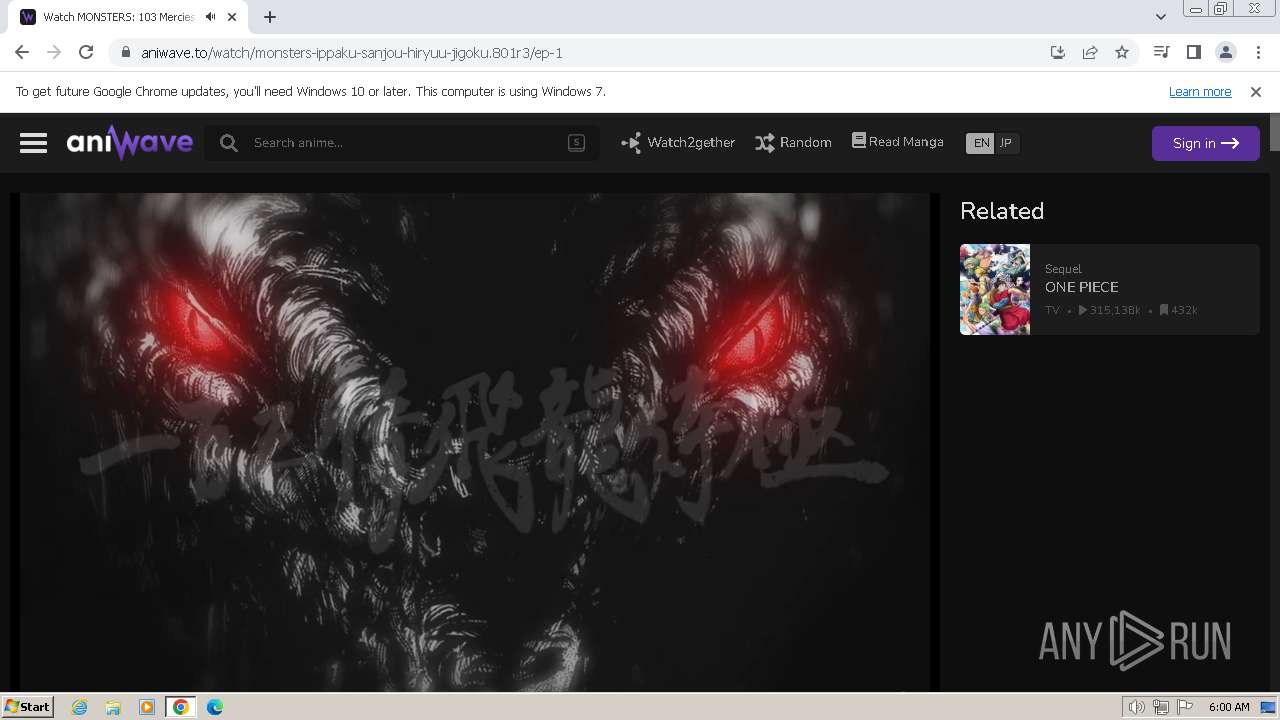Screen dimensions: 1280x720
Task: Expand the tab search dropdown
Action: (1160, 17)
